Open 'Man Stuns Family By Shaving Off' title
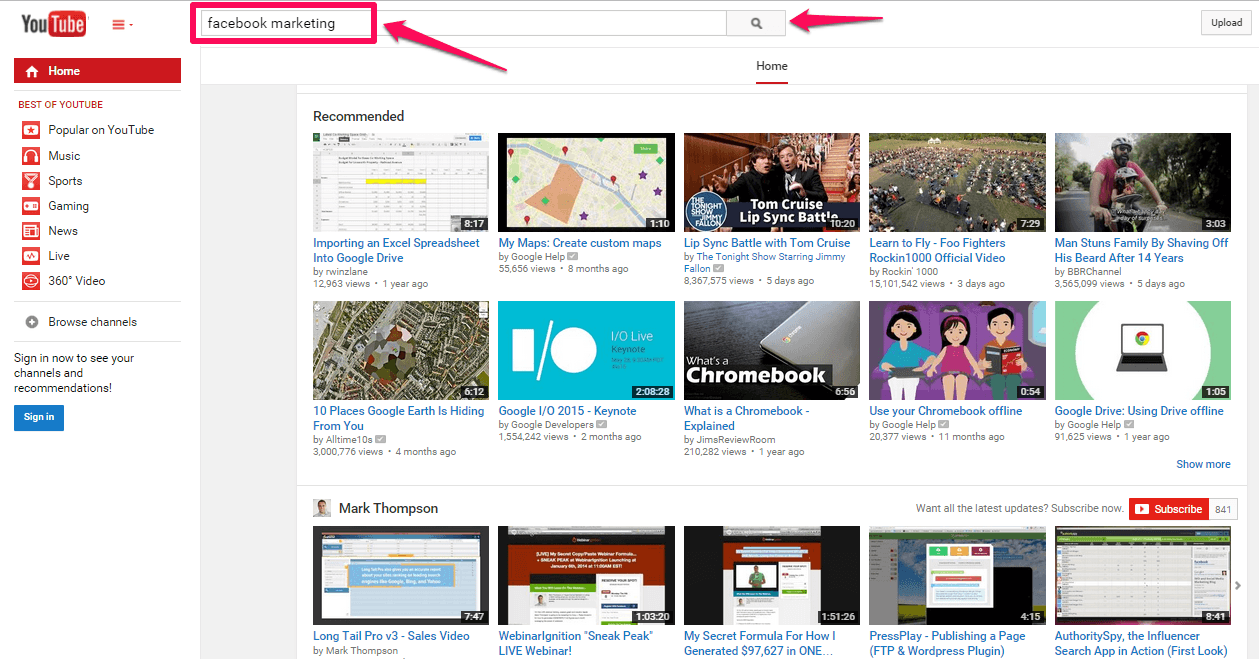1259x659 pixels. click(x=1141, y=250)
